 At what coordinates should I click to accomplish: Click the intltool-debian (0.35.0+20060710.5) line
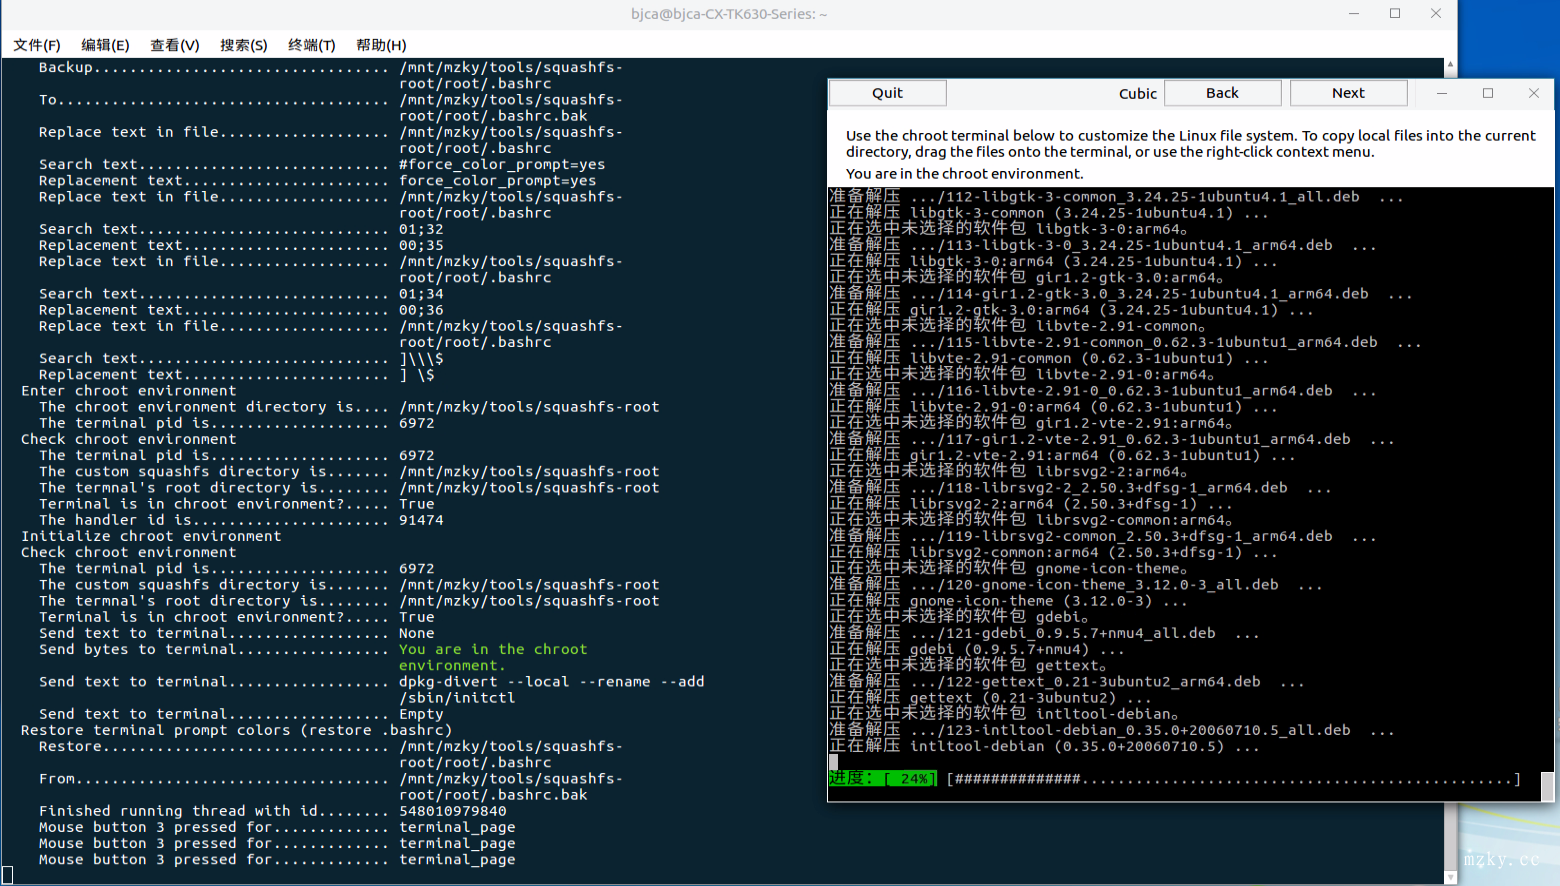1044,747
